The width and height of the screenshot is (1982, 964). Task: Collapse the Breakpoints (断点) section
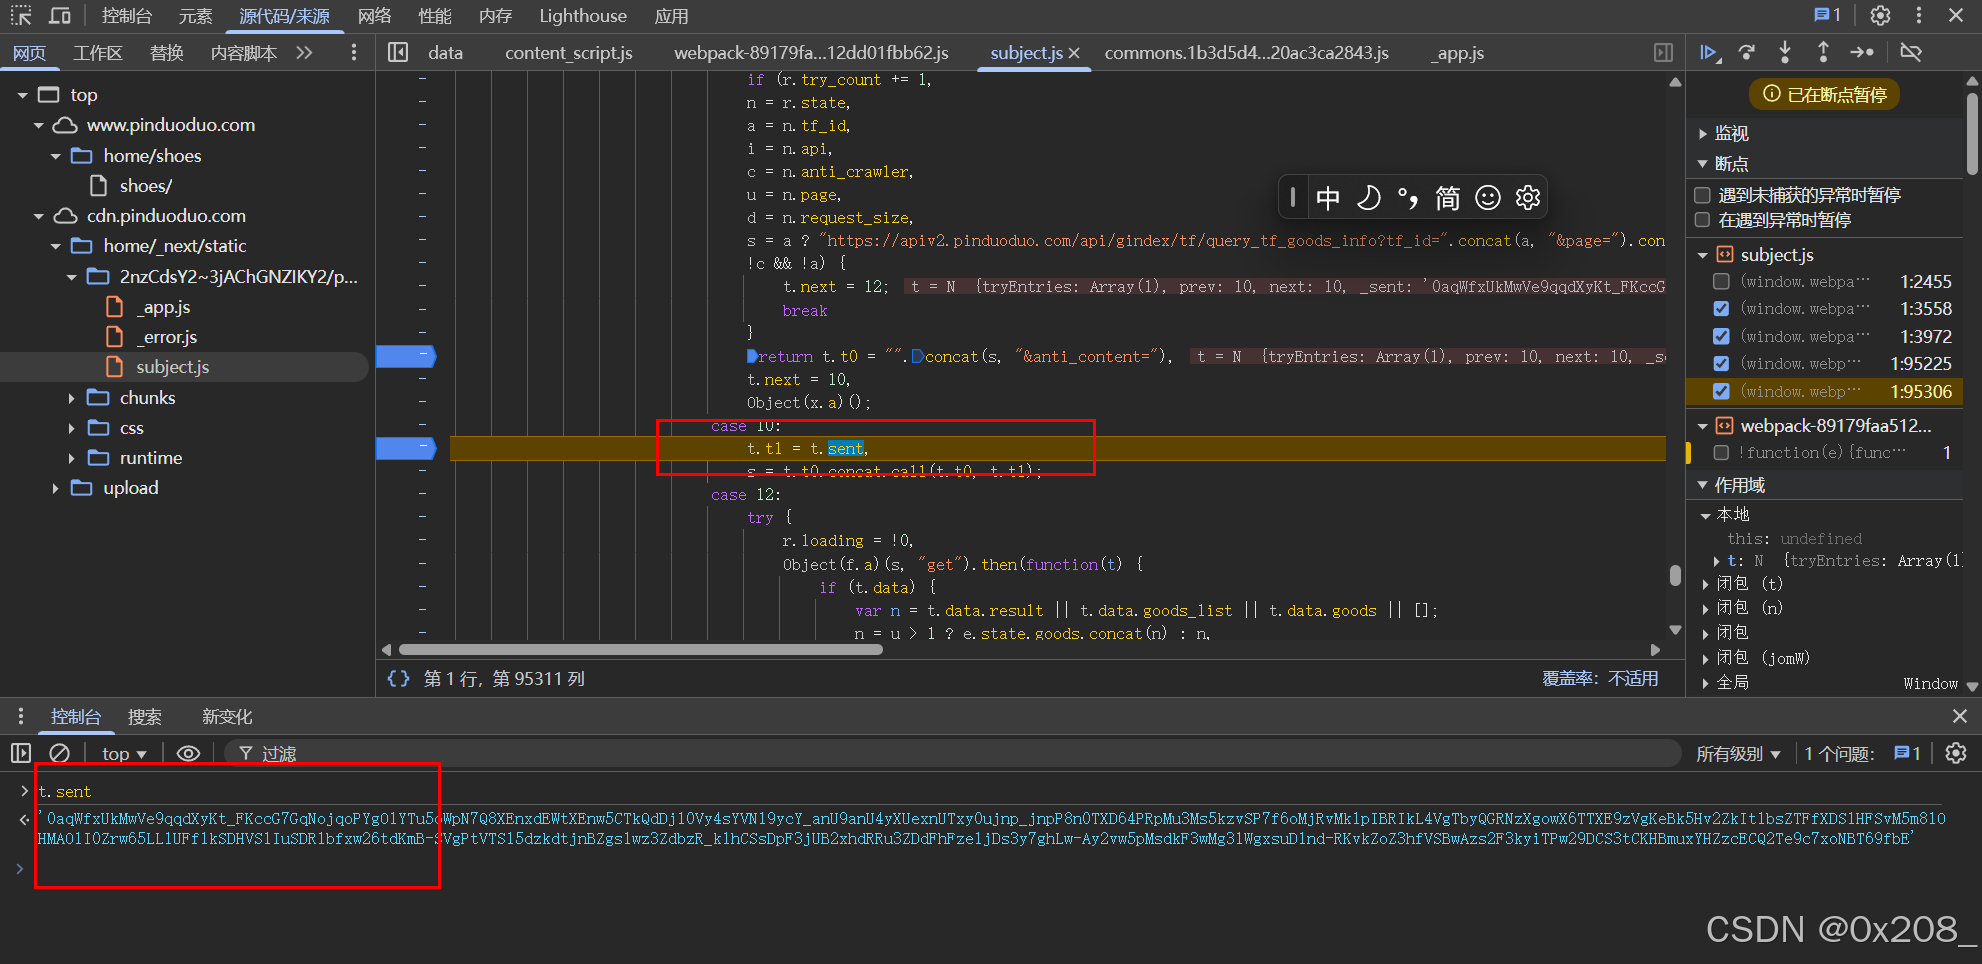(x=1703, y=163)
